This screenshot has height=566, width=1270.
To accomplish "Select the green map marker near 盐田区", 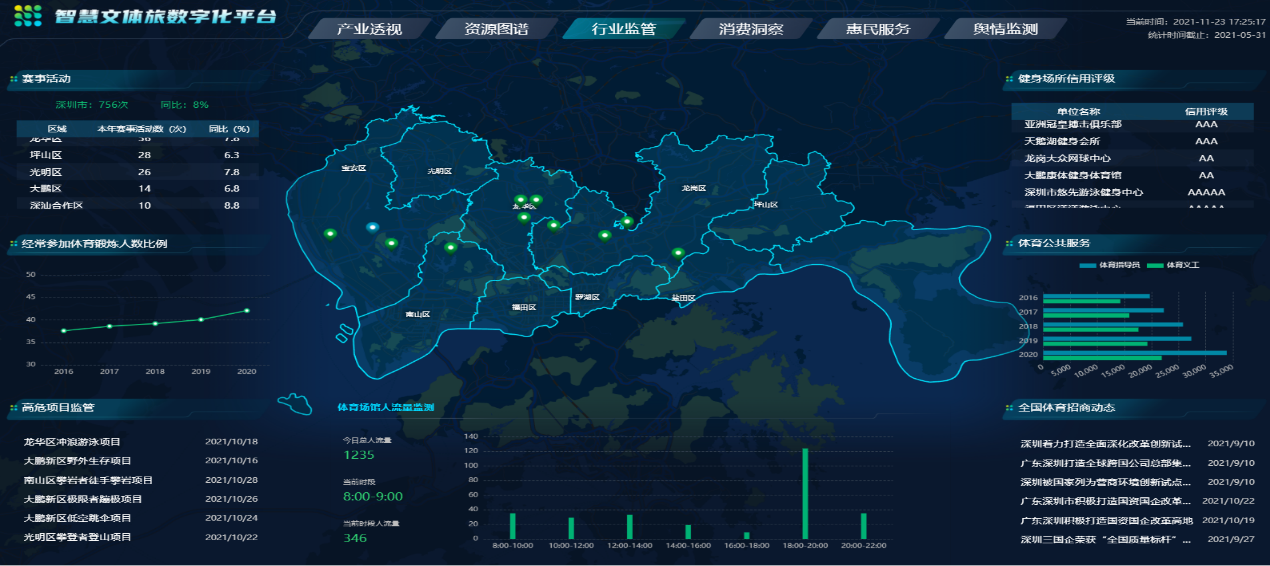I will (678, 253).
